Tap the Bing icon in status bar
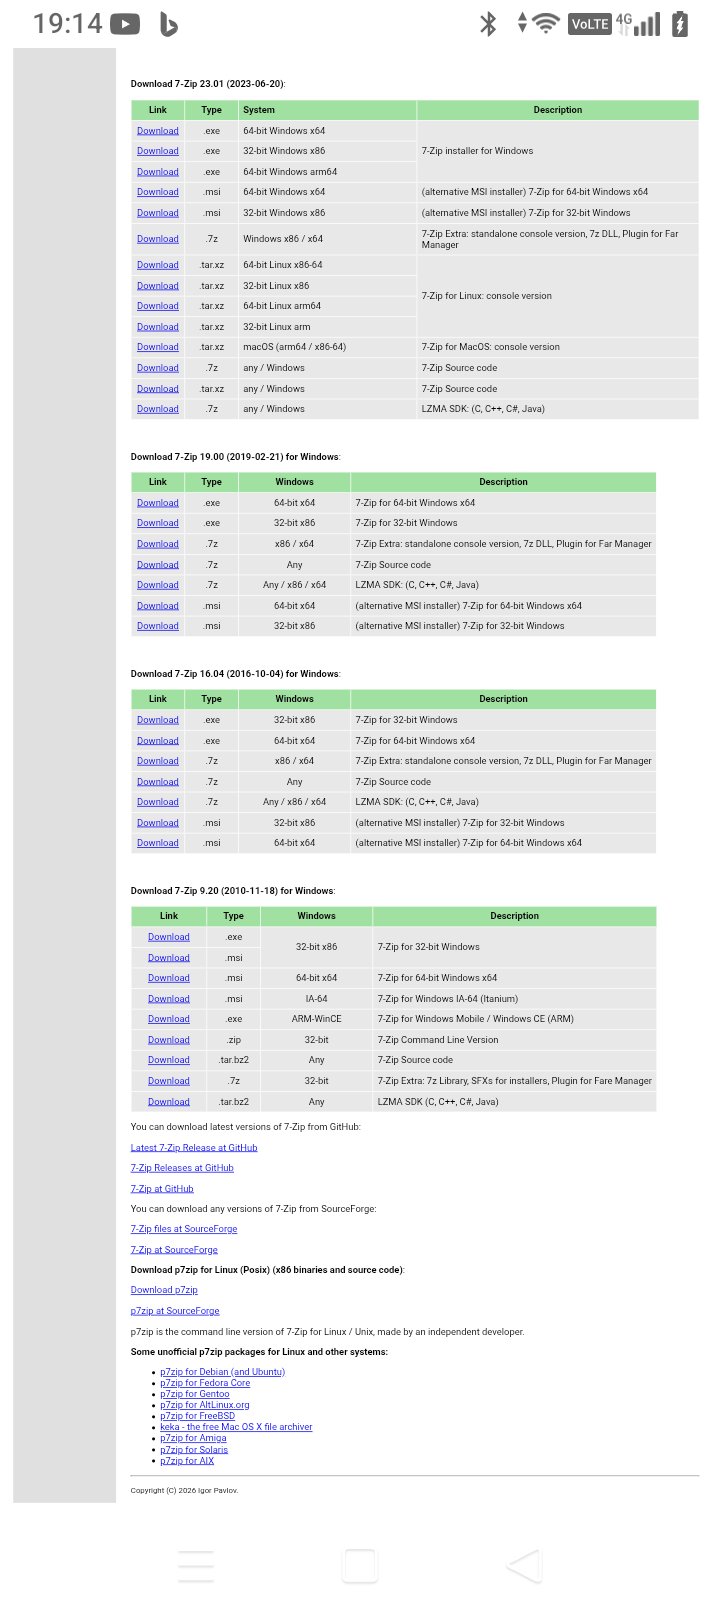Screen dimensions: 720x1612 (169, 24)
